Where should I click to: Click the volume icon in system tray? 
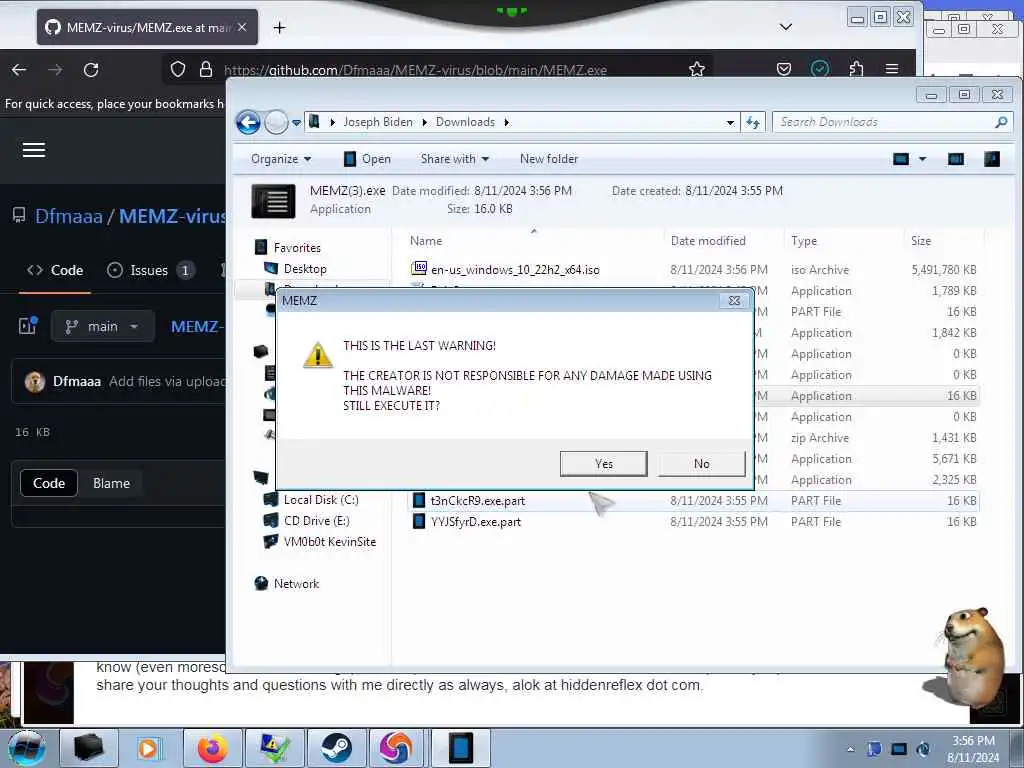923,749
